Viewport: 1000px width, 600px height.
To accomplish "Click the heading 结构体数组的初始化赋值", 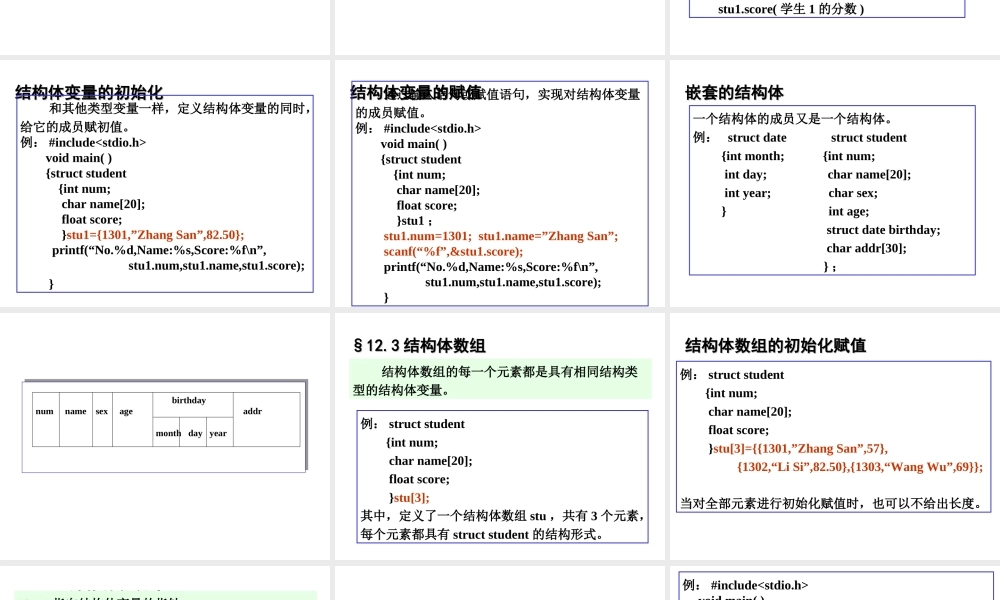I will point(776,346).
